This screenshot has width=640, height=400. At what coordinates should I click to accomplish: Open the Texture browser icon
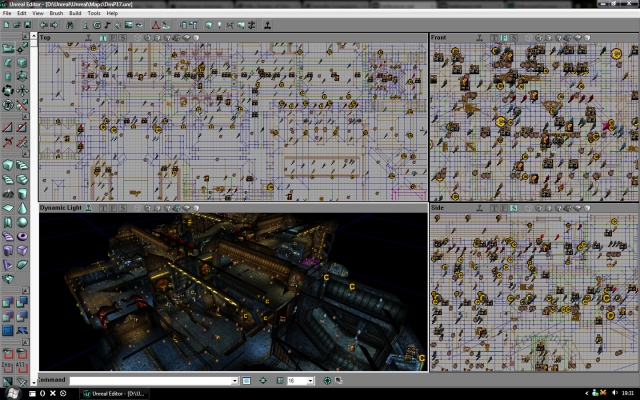pos(129,25)
